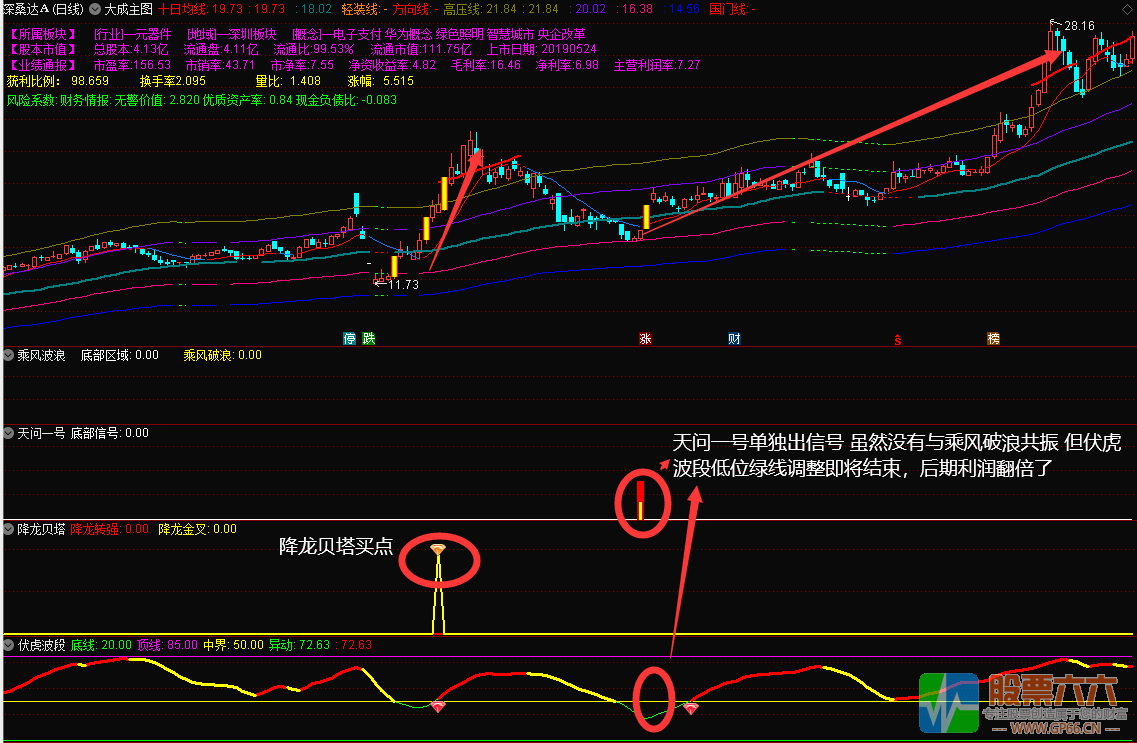Viewport: 1137px width, 743px height.
Task: Click the blue 财 finance marker
Action: coord(734,339)
